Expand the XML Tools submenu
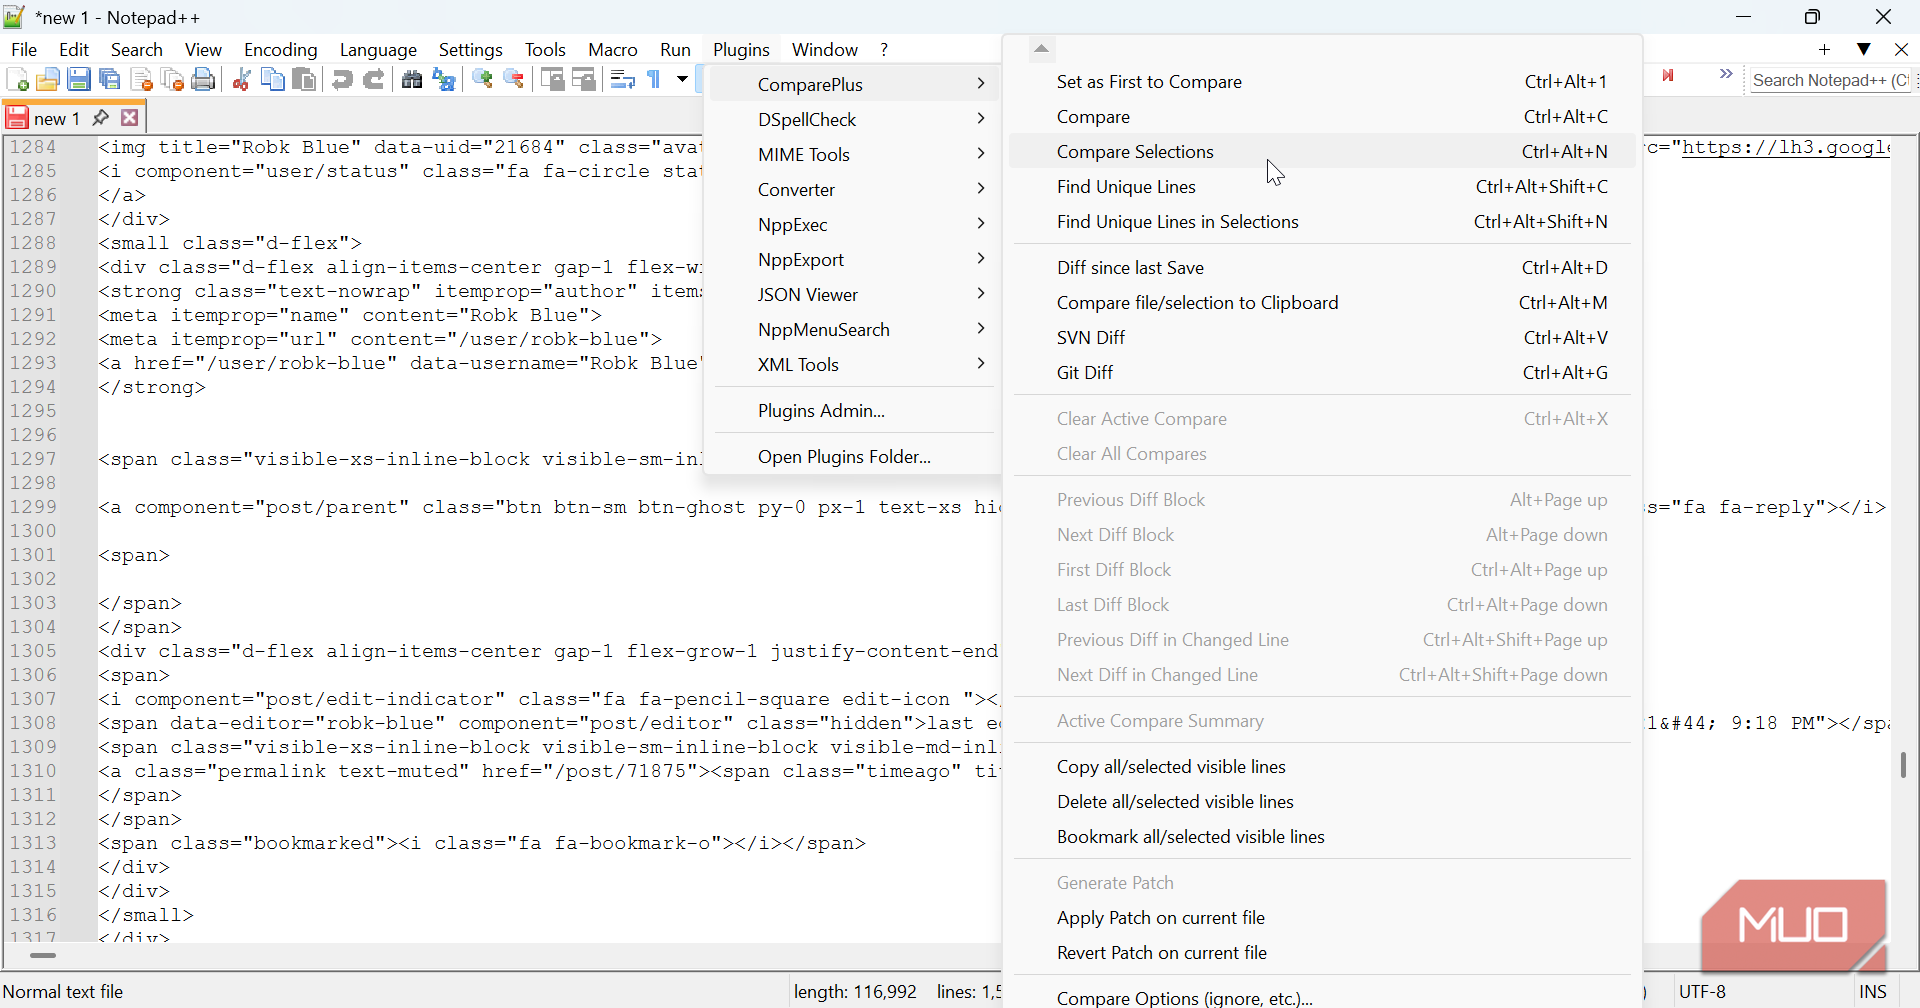The height and width of the screenshot is (1008, 1920). pyautogui.click(x=854, y=365)
